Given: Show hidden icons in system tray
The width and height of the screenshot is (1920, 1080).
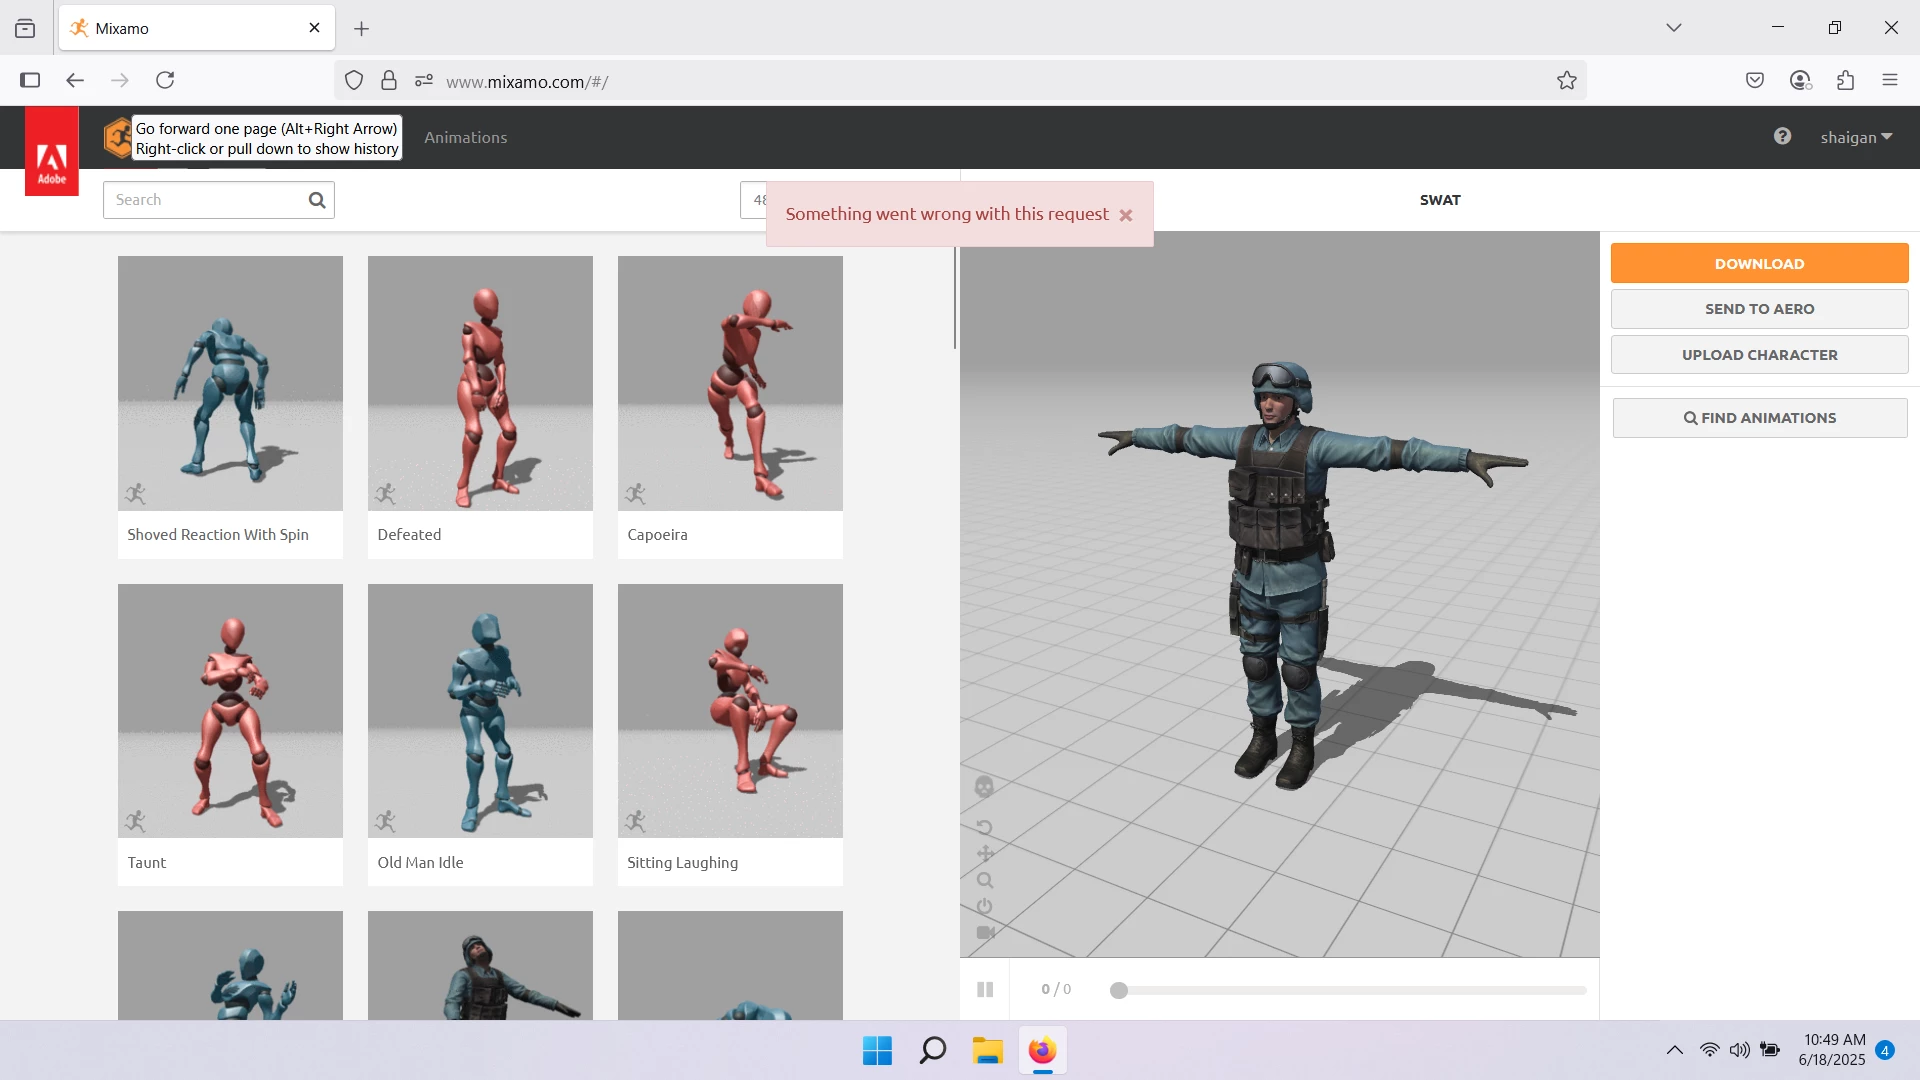Looking at the screenshot, I should click(x=1674, y=1050).
